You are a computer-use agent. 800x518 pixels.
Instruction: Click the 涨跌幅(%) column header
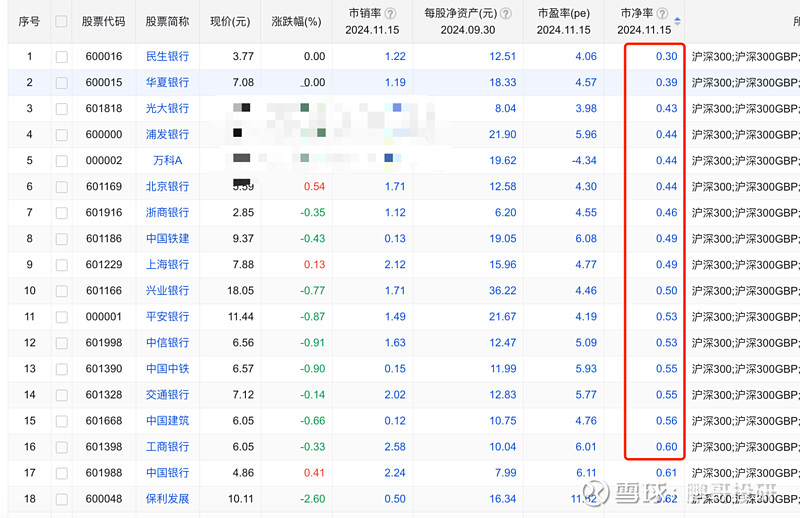296,21
